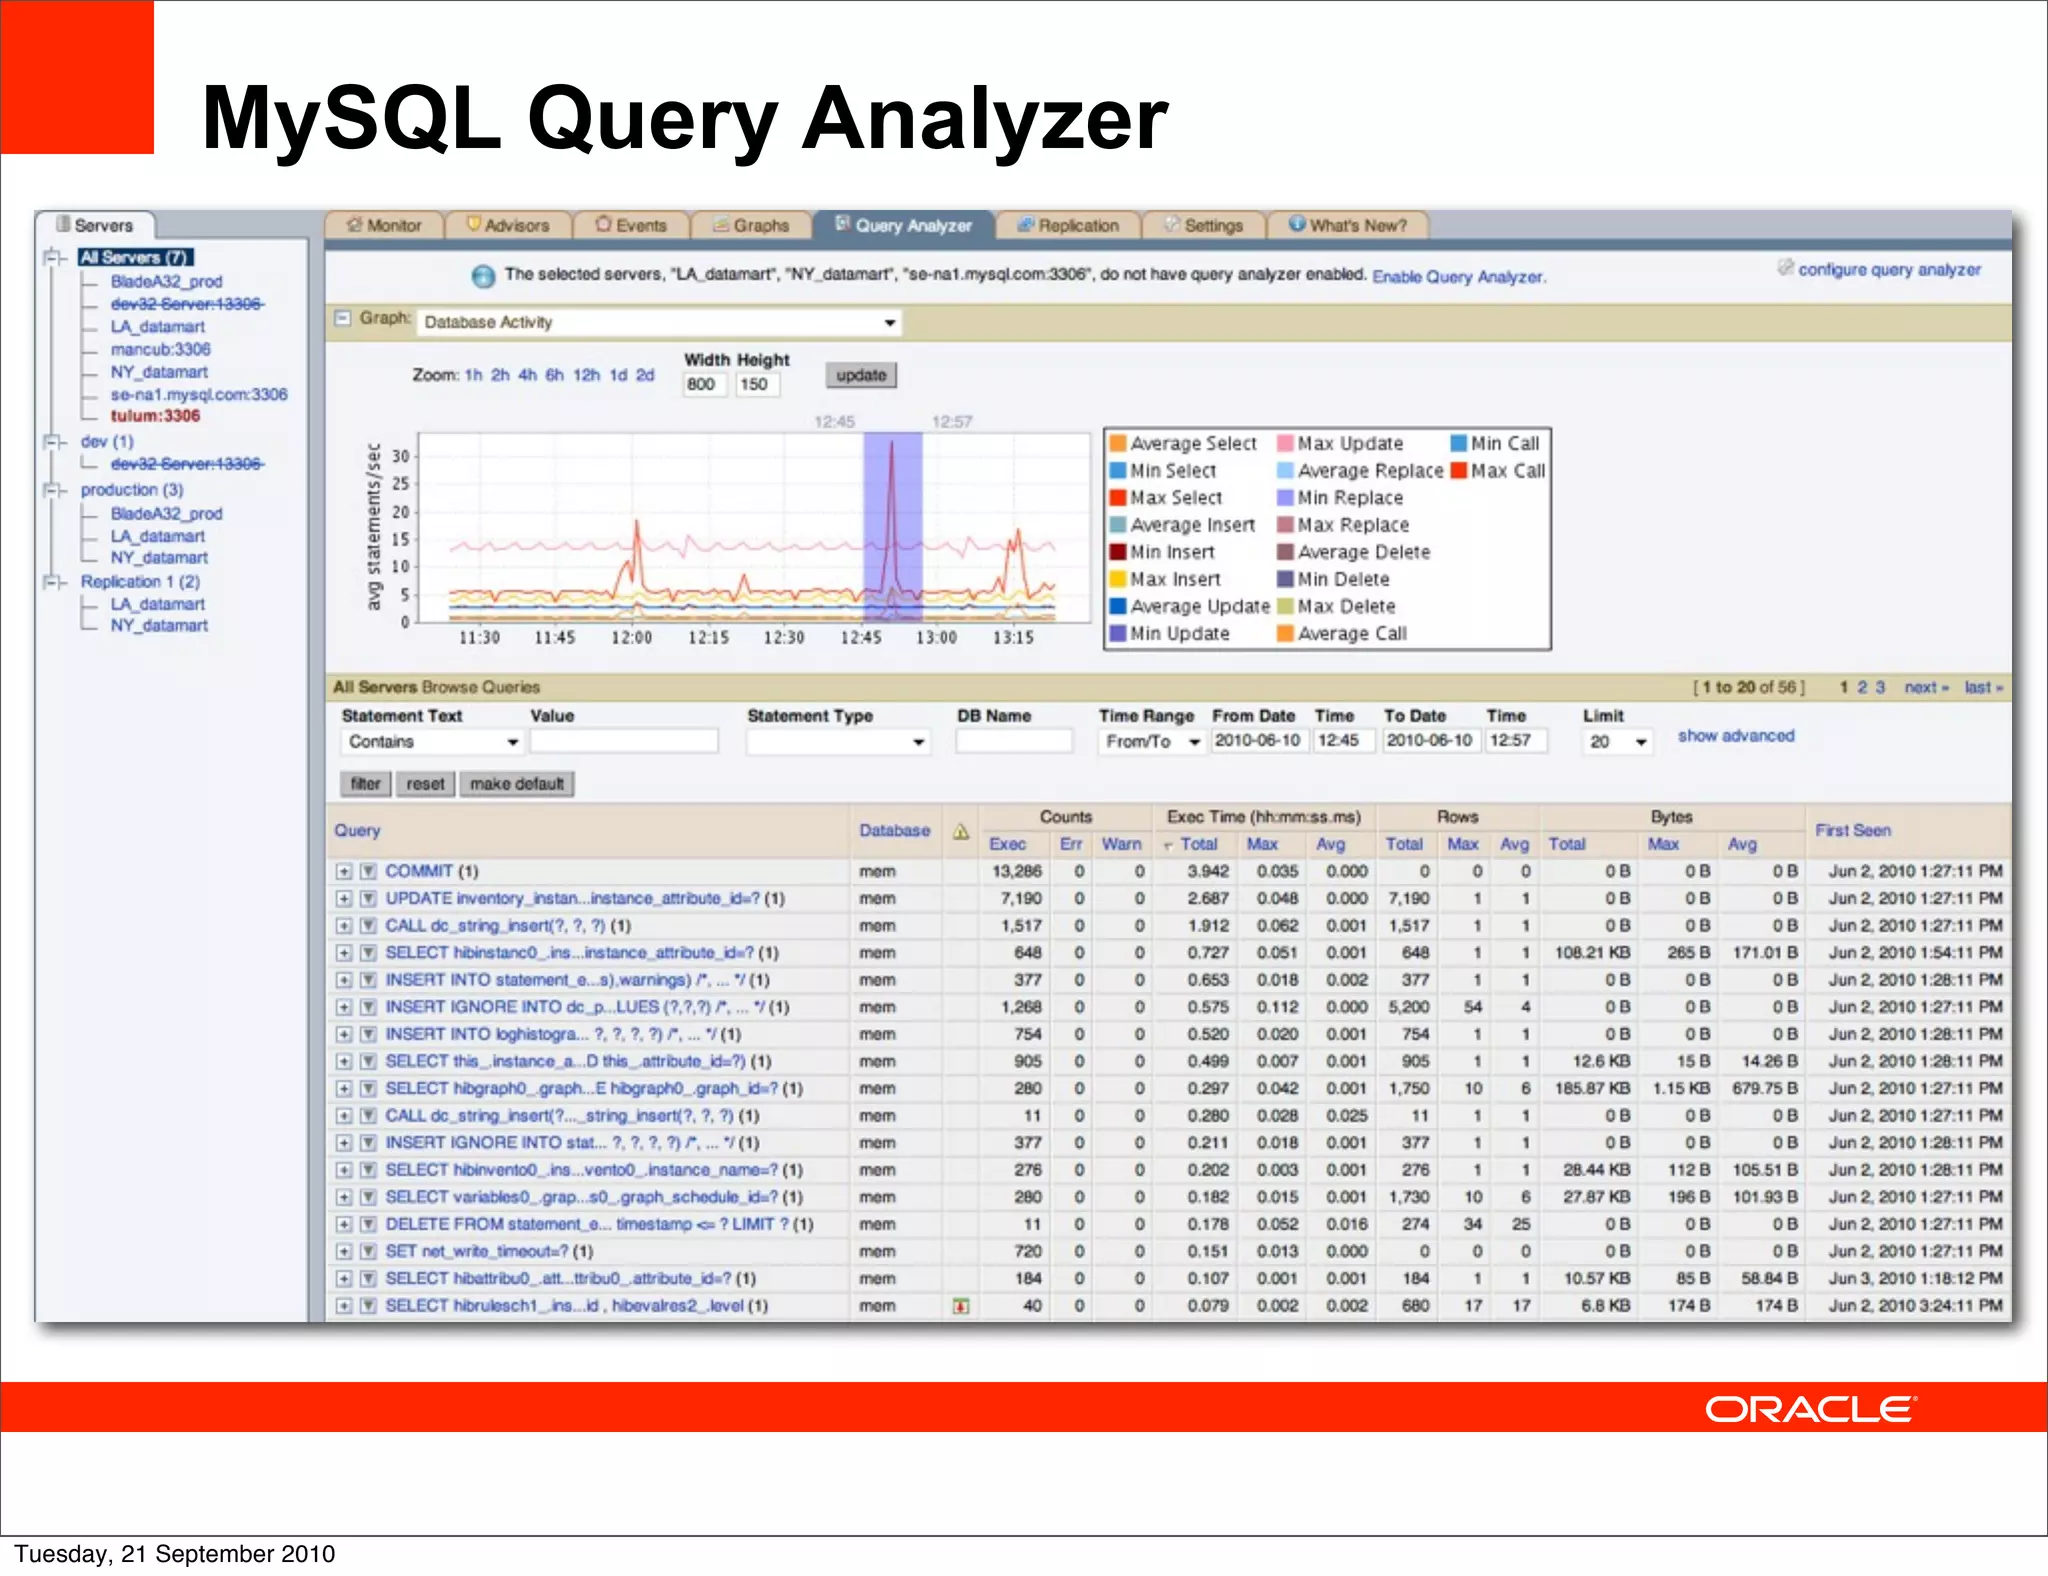Screen dimensions: 2048x1576
Task: Switch to the Advisors tab
Action: pyautogui.click(x=508, y=225)
